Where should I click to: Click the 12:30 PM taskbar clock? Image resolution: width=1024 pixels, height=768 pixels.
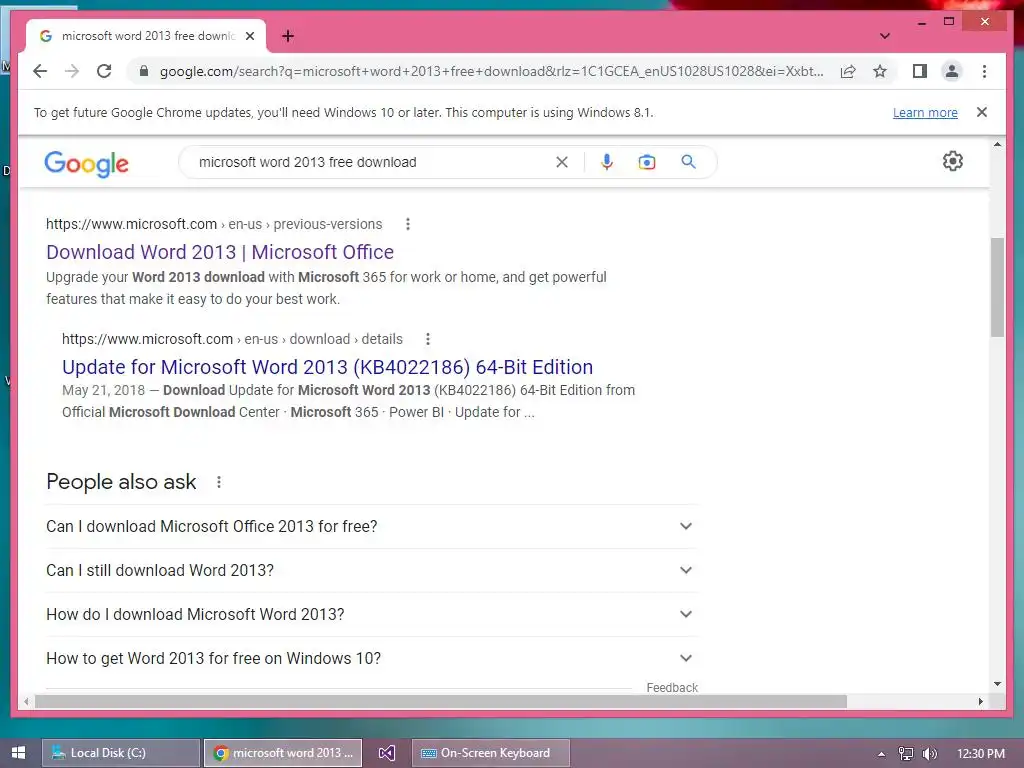(981, 754)
